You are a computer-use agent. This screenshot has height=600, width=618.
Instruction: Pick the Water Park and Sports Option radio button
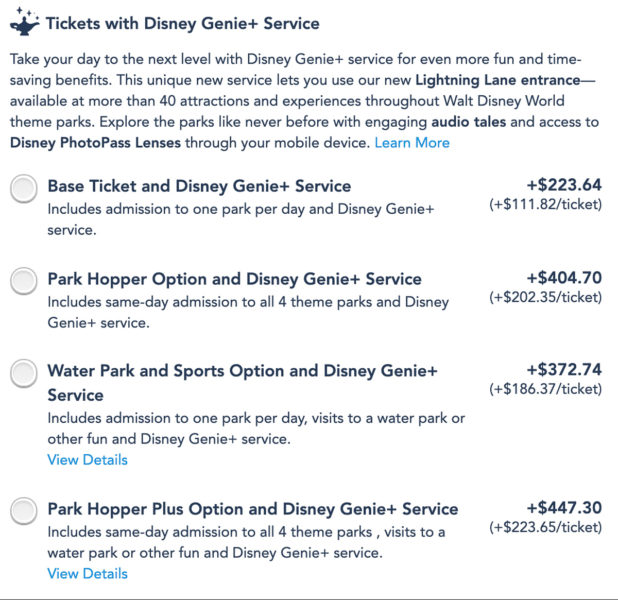(24, 373)
